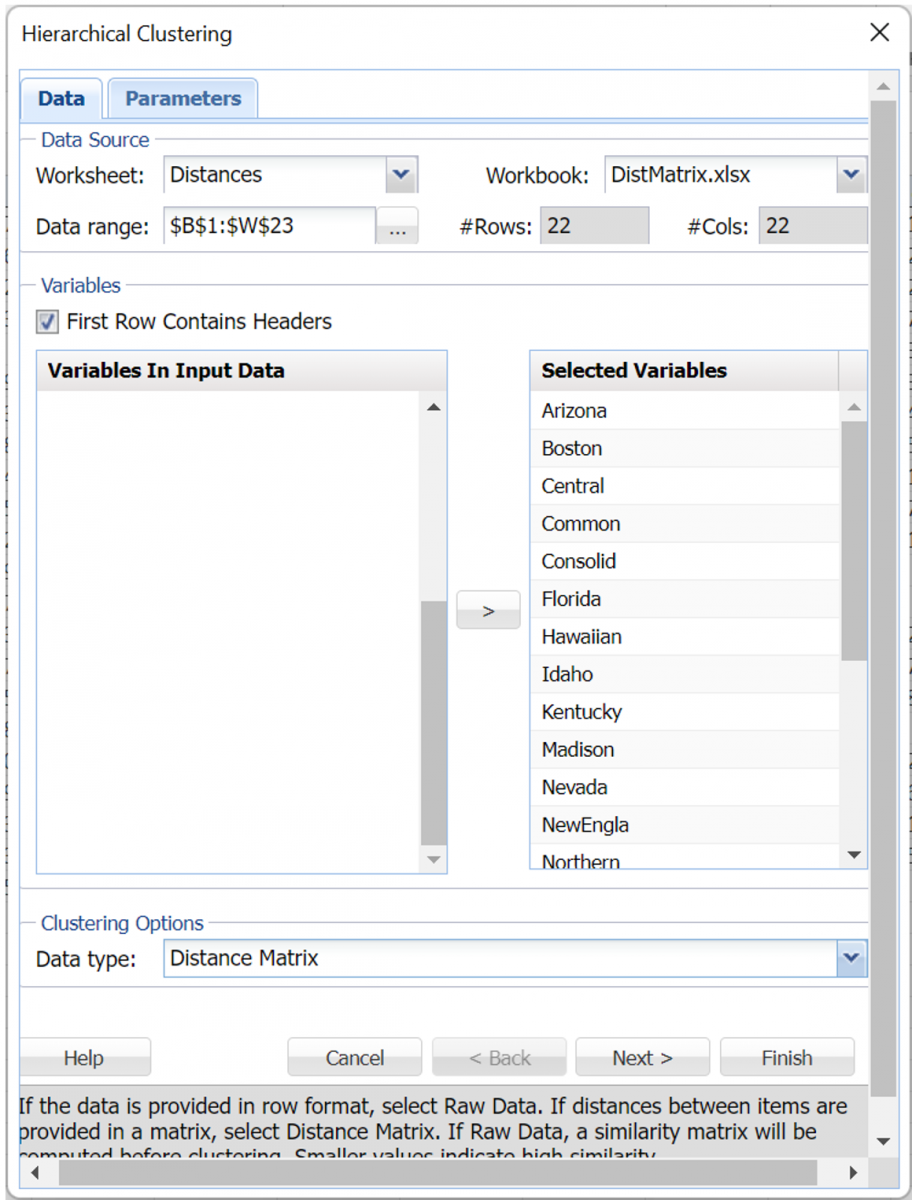Open the Worksheet dropdown arrow
Viewport: 912px width, 1200px height.
coord(401,174)
